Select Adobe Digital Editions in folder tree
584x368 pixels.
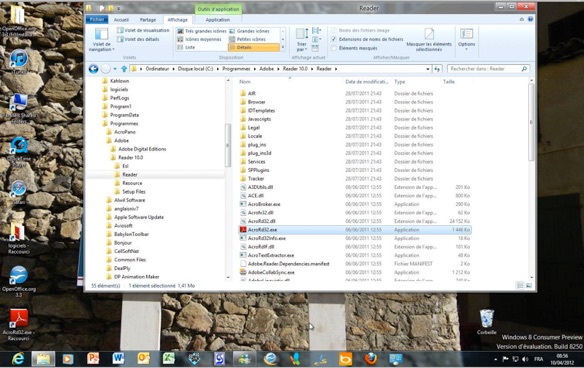click(138, 149)
